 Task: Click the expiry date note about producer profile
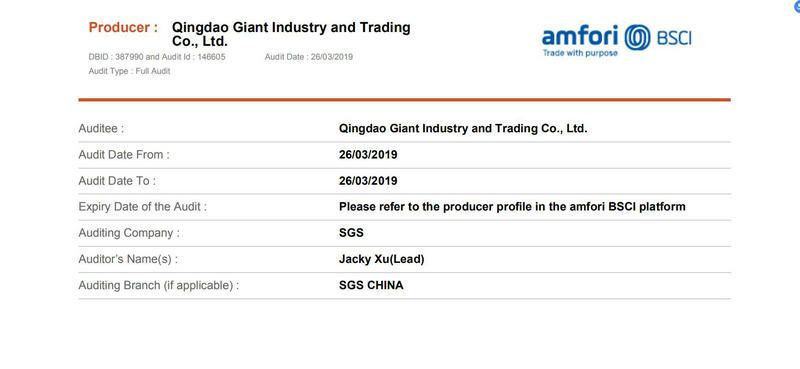coord(512,207)
